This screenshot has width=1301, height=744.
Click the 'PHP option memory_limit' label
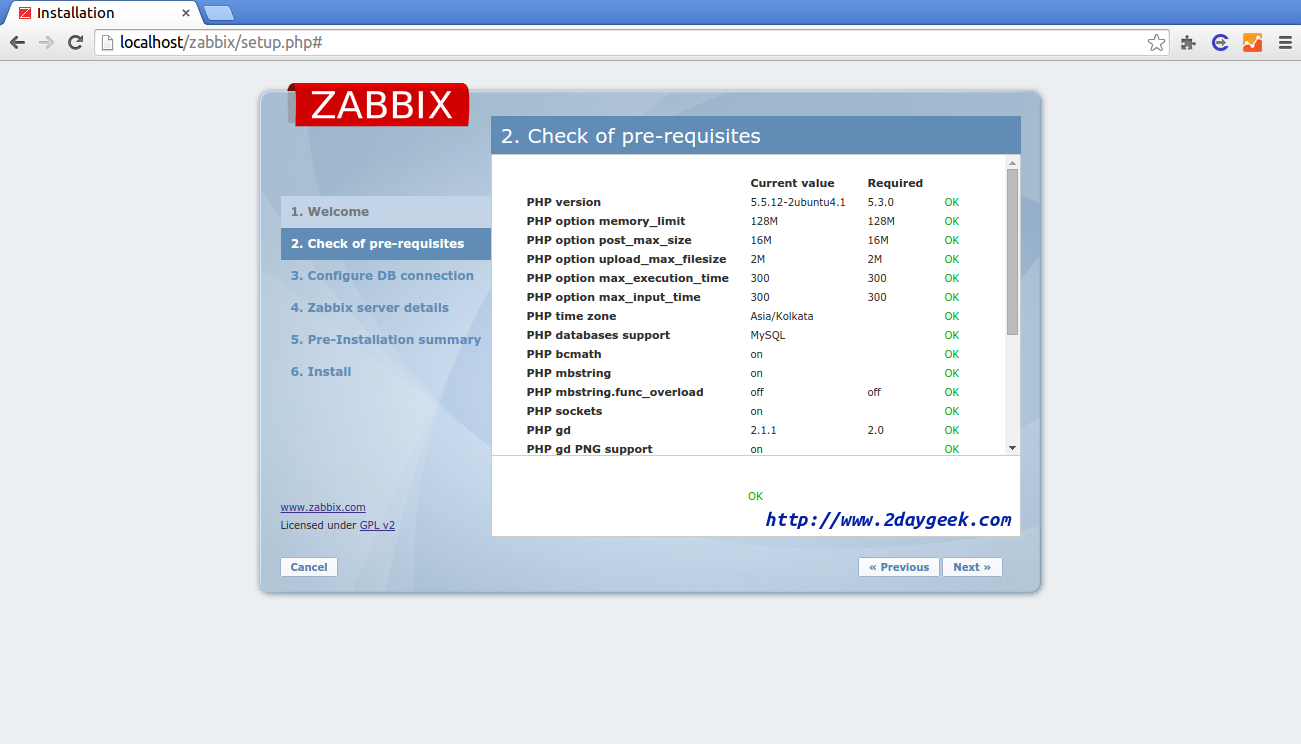click(606, 221)
